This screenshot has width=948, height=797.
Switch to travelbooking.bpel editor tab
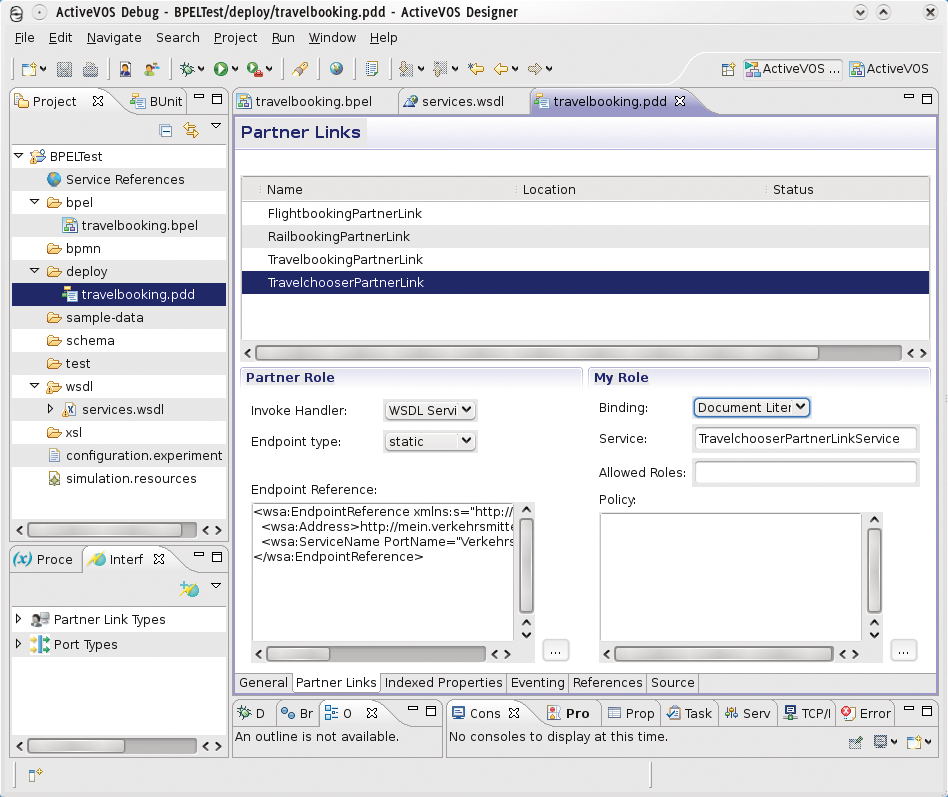(x=304, y=101)
